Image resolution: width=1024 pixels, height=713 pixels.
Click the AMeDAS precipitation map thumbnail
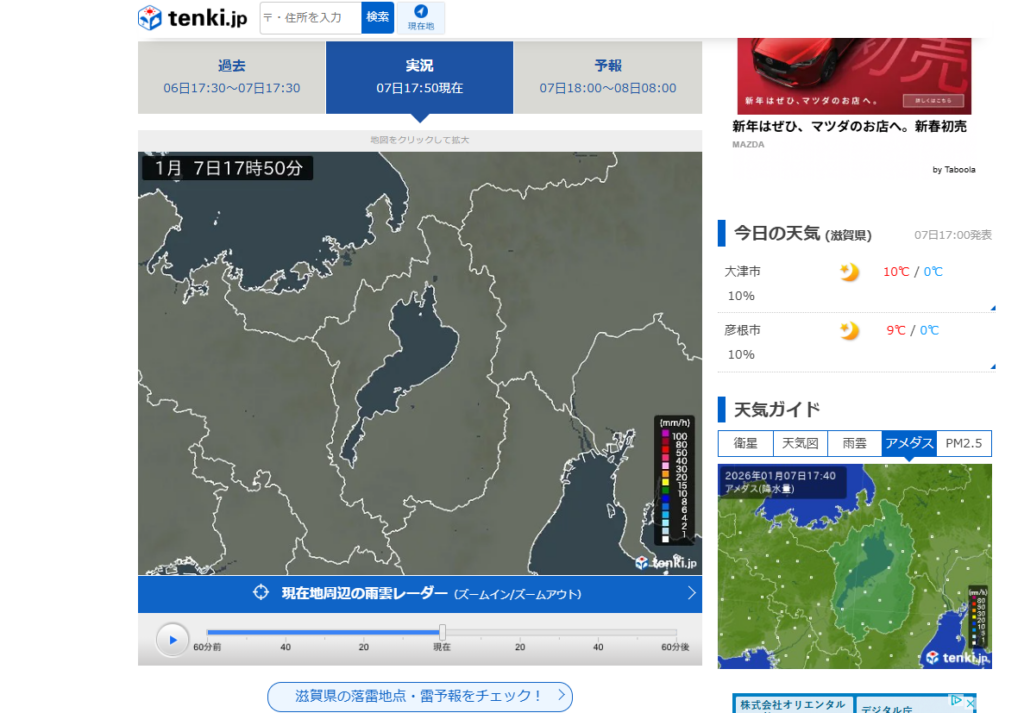(x=854, y=565)
